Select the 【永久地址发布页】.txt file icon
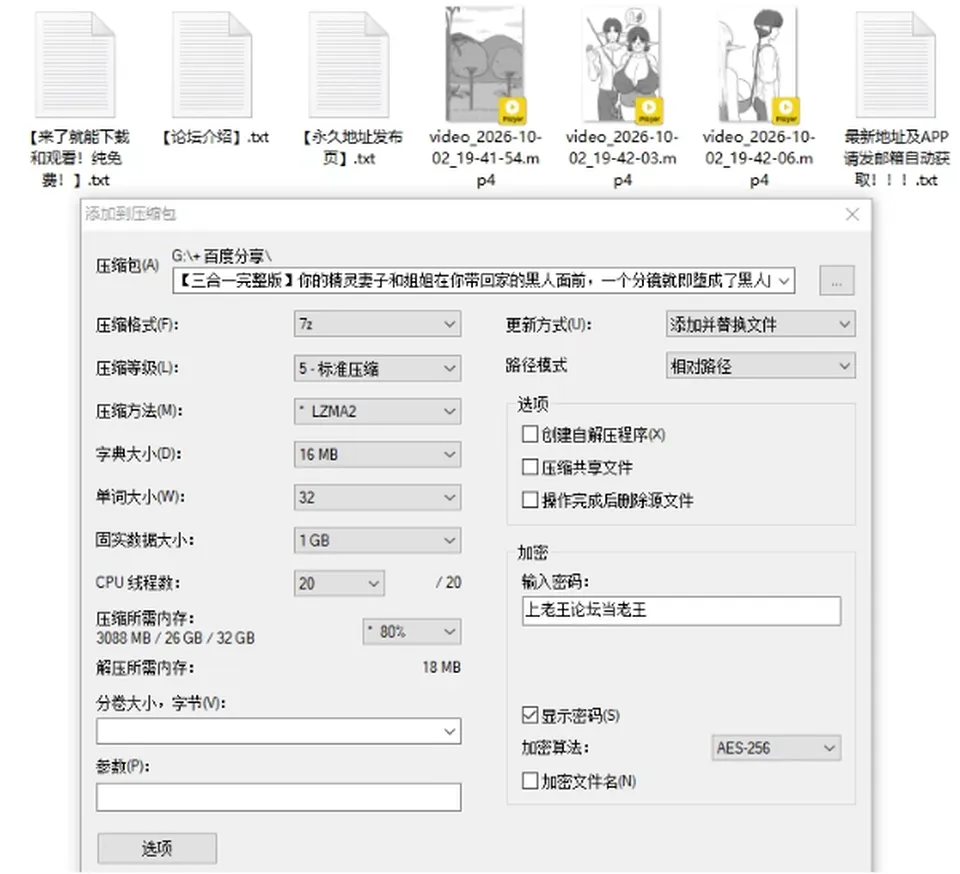 [x=349, y=65]
